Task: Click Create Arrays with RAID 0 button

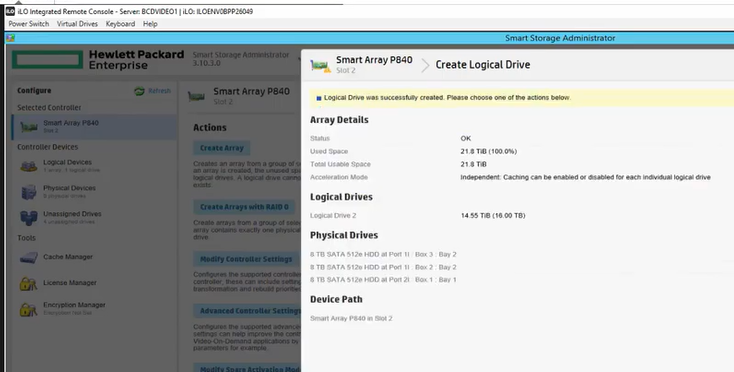Action: [244, 207]
